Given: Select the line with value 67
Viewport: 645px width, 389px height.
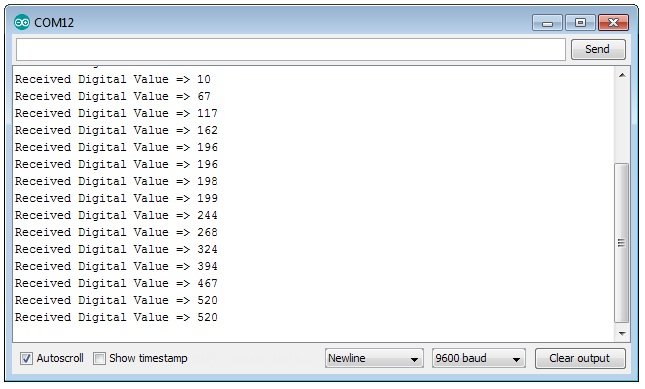Looking at the screenshot, I should 113,96.
